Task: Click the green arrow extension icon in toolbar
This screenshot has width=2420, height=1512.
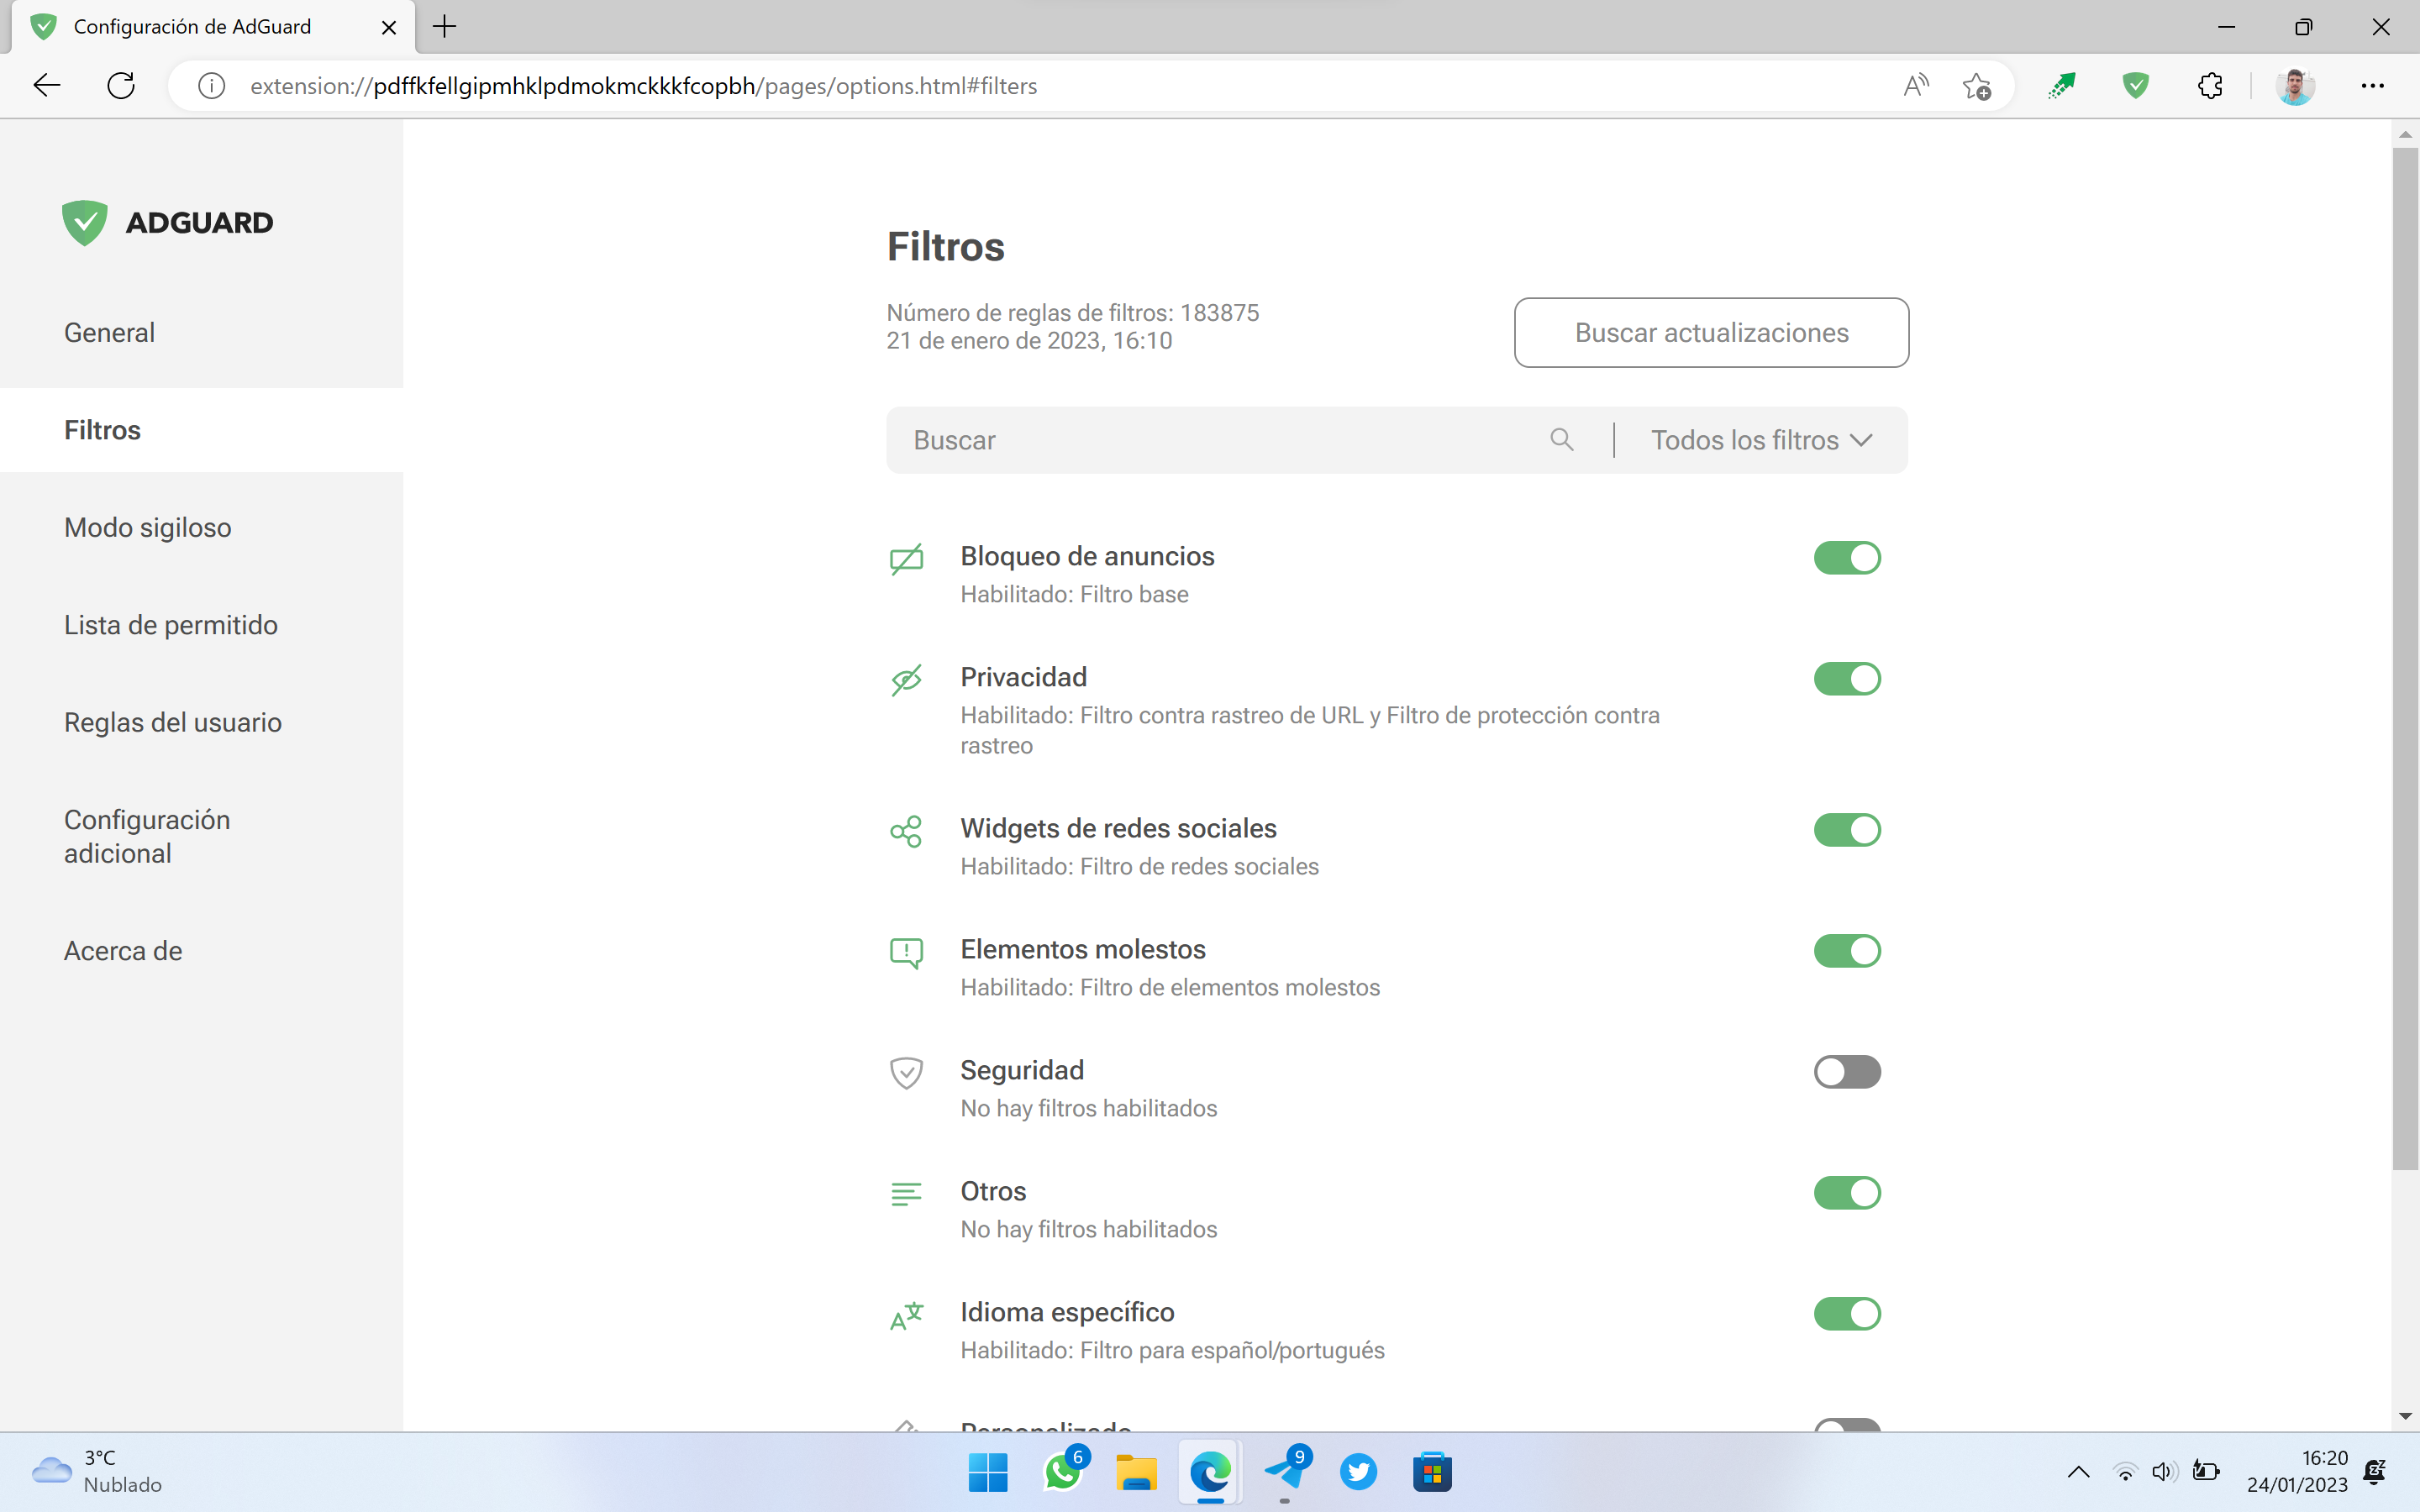Action: click(x=2061, y=86)
